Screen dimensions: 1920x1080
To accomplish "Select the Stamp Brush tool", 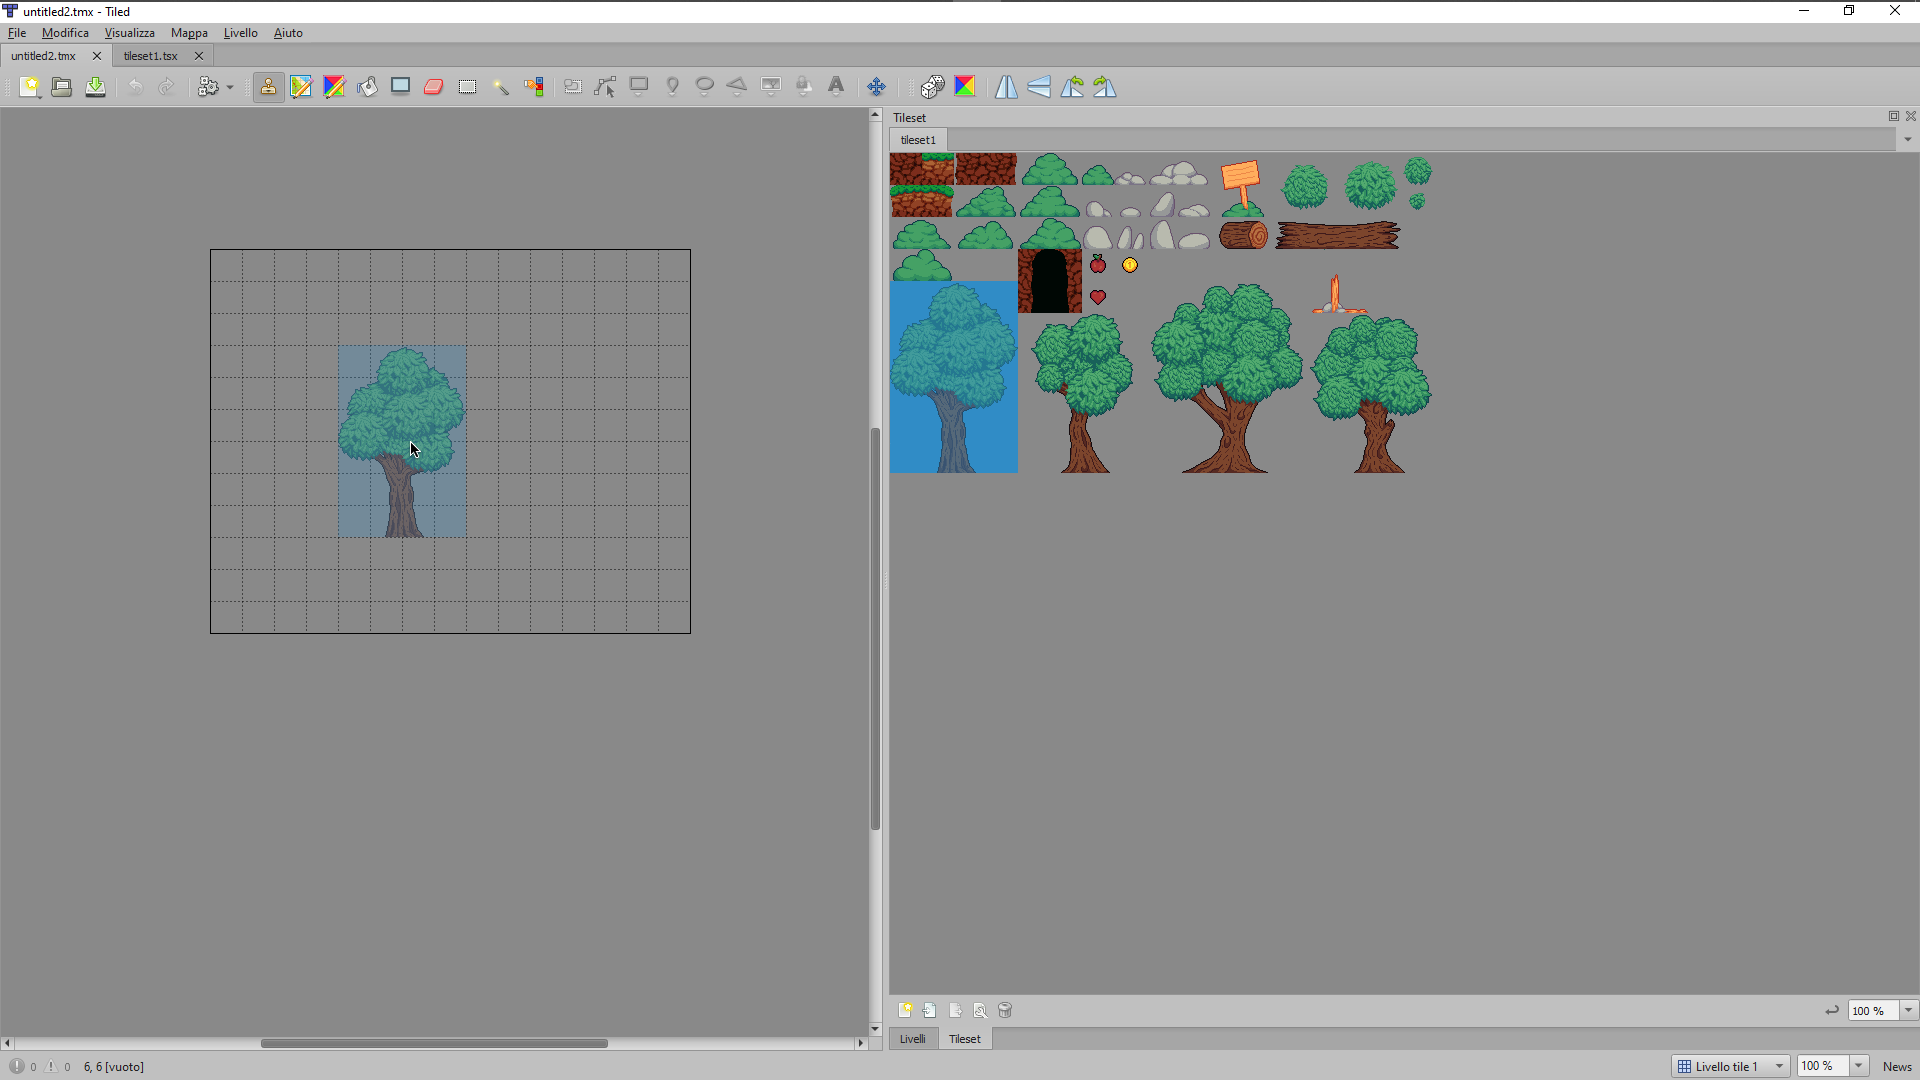I will (x=268, y=86).
